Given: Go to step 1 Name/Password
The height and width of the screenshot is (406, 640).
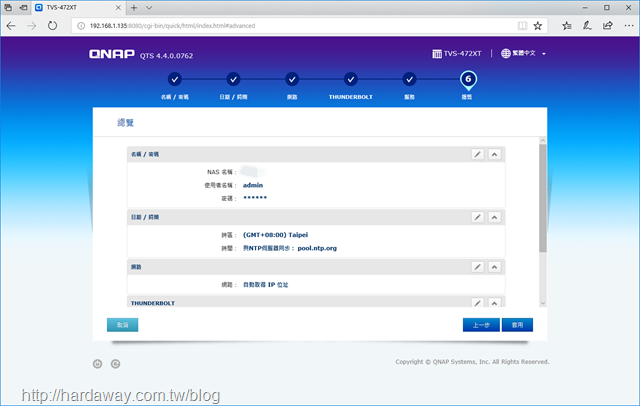Looking at the screenshot, I should (175, 79).
